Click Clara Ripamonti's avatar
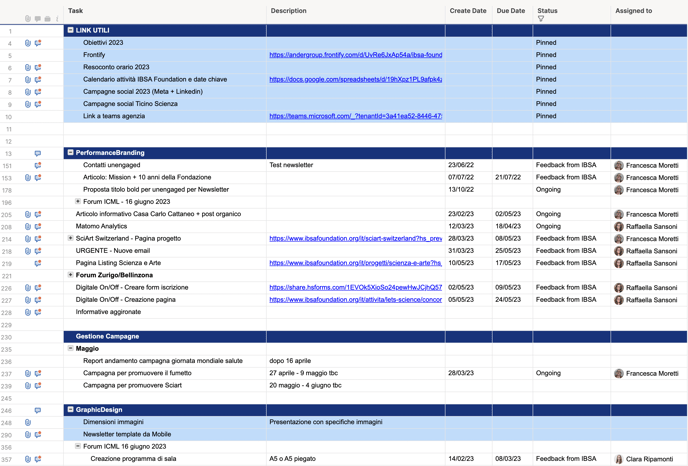The width and height of the screenshot is (688, 466). point(619,459)
